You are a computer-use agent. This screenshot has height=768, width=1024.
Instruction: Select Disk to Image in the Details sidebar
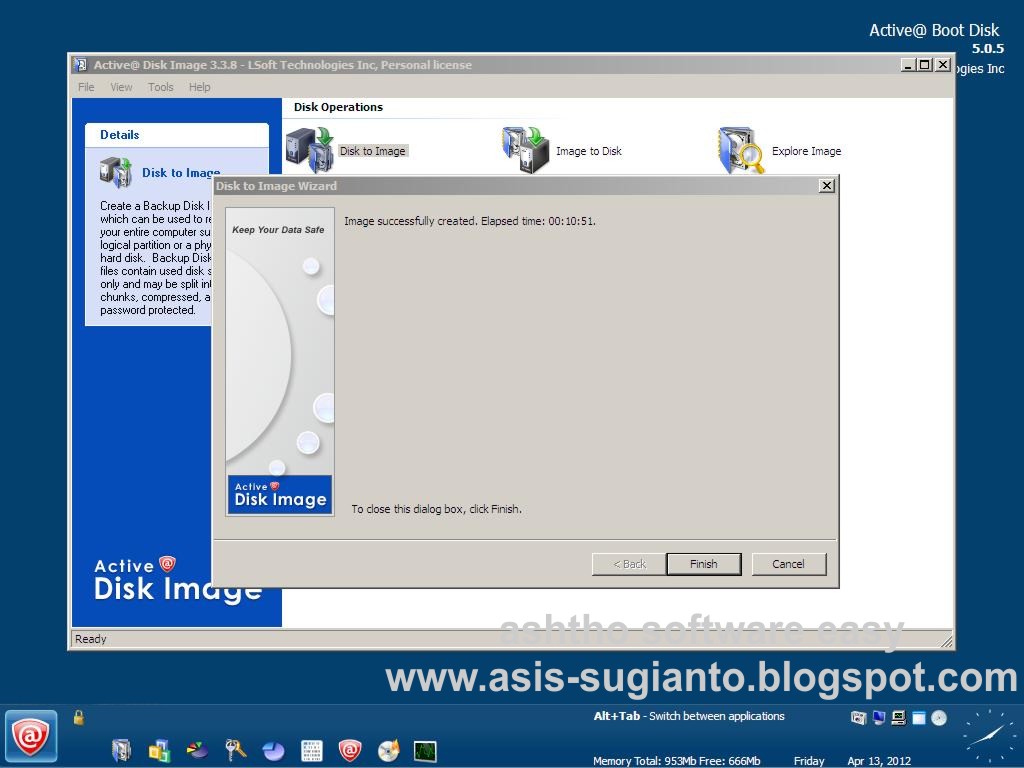coord(180,172)
